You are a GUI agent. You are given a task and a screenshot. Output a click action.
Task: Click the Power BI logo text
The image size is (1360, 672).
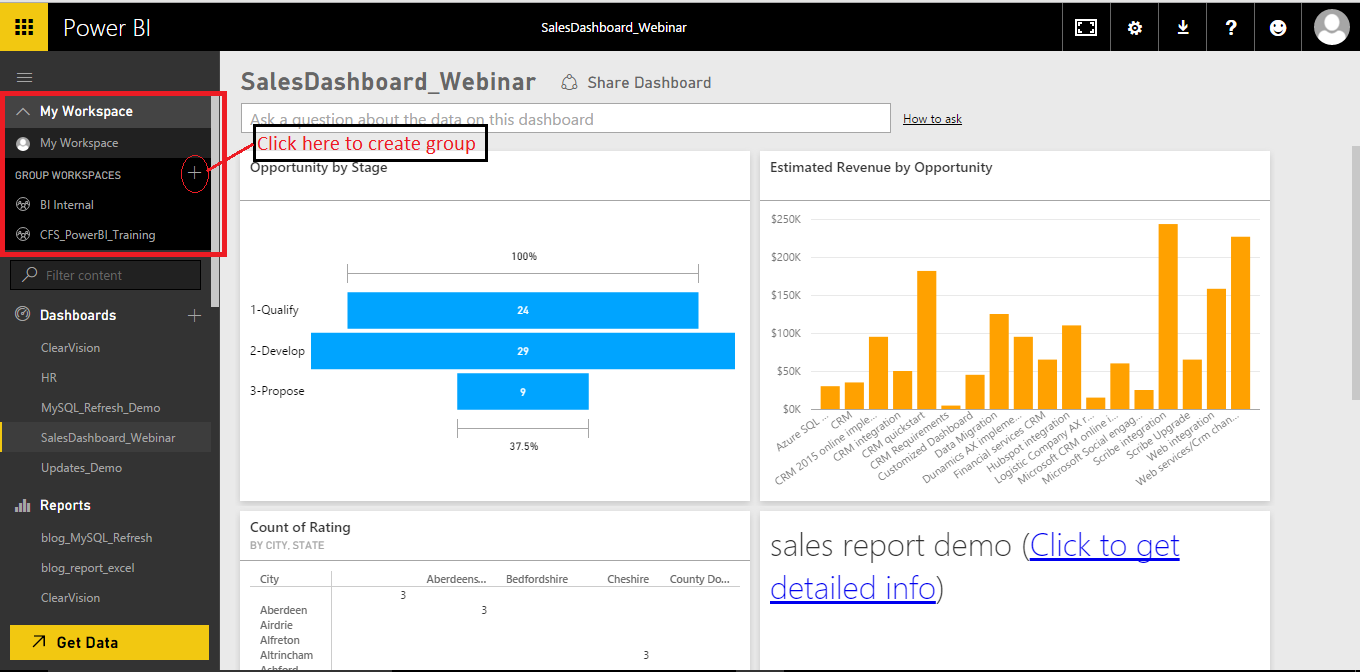pos(107,28)
